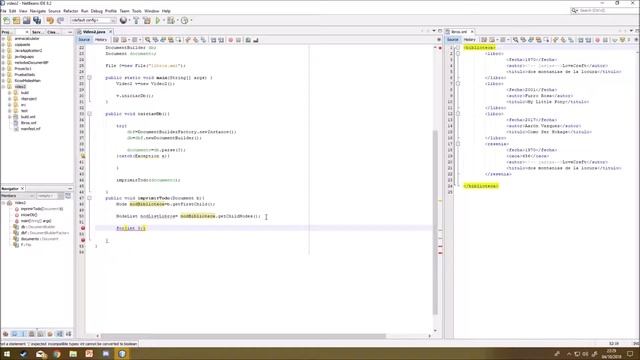Click the New Project toolbar icon

[x=16, y=20]
